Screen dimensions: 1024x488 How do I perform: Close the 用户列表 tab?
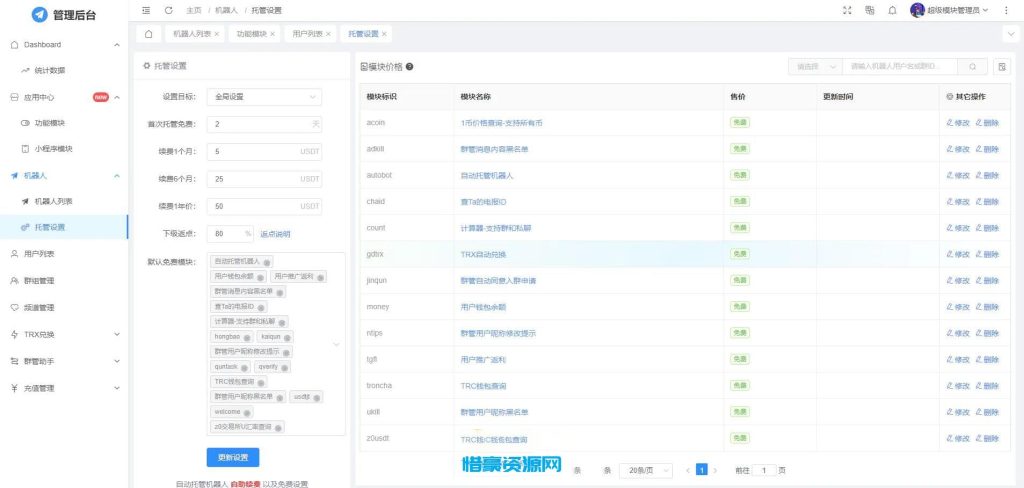pyautogui.click(x=328, y=34)
